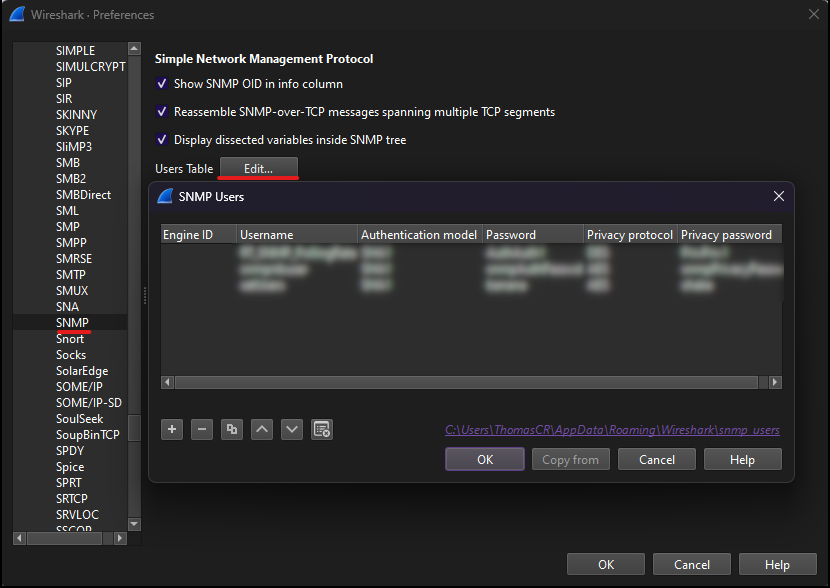The height and width of the screenshot is (588, 830).
Task: Sort by Username column header
Action: (297, 234)
